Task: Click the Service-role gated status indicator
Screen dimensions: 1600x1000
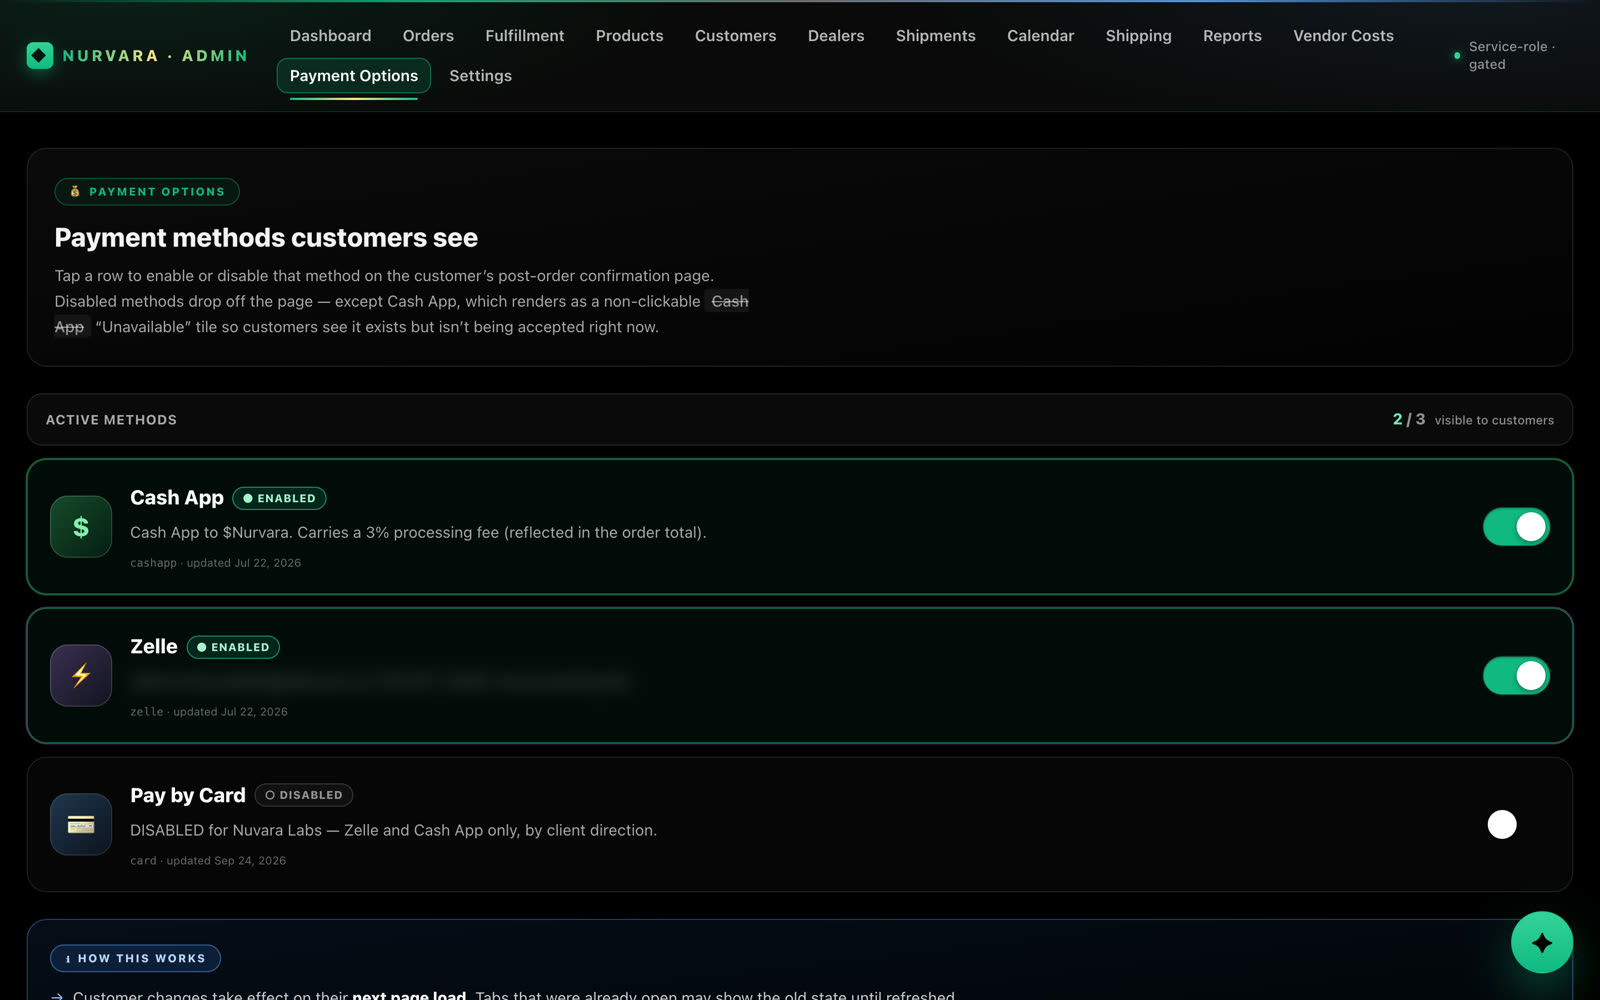Action: point(1505,55)
